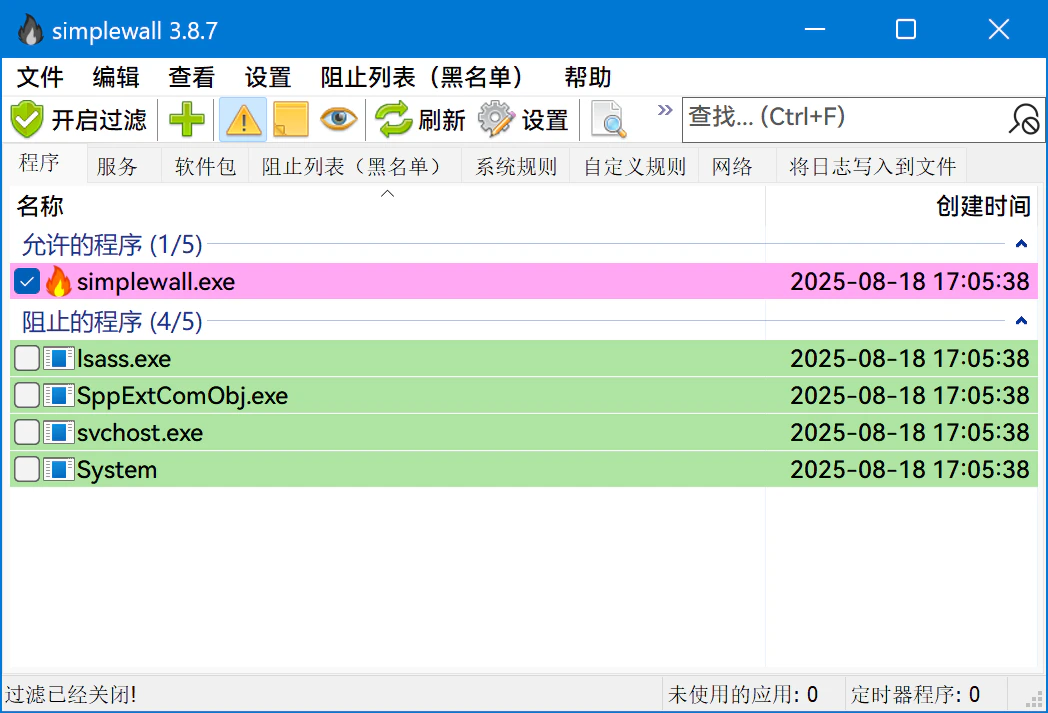Viewport: 1048px width, 713px height.
Task: Open the 查看 menu
Action: point(192,78)
